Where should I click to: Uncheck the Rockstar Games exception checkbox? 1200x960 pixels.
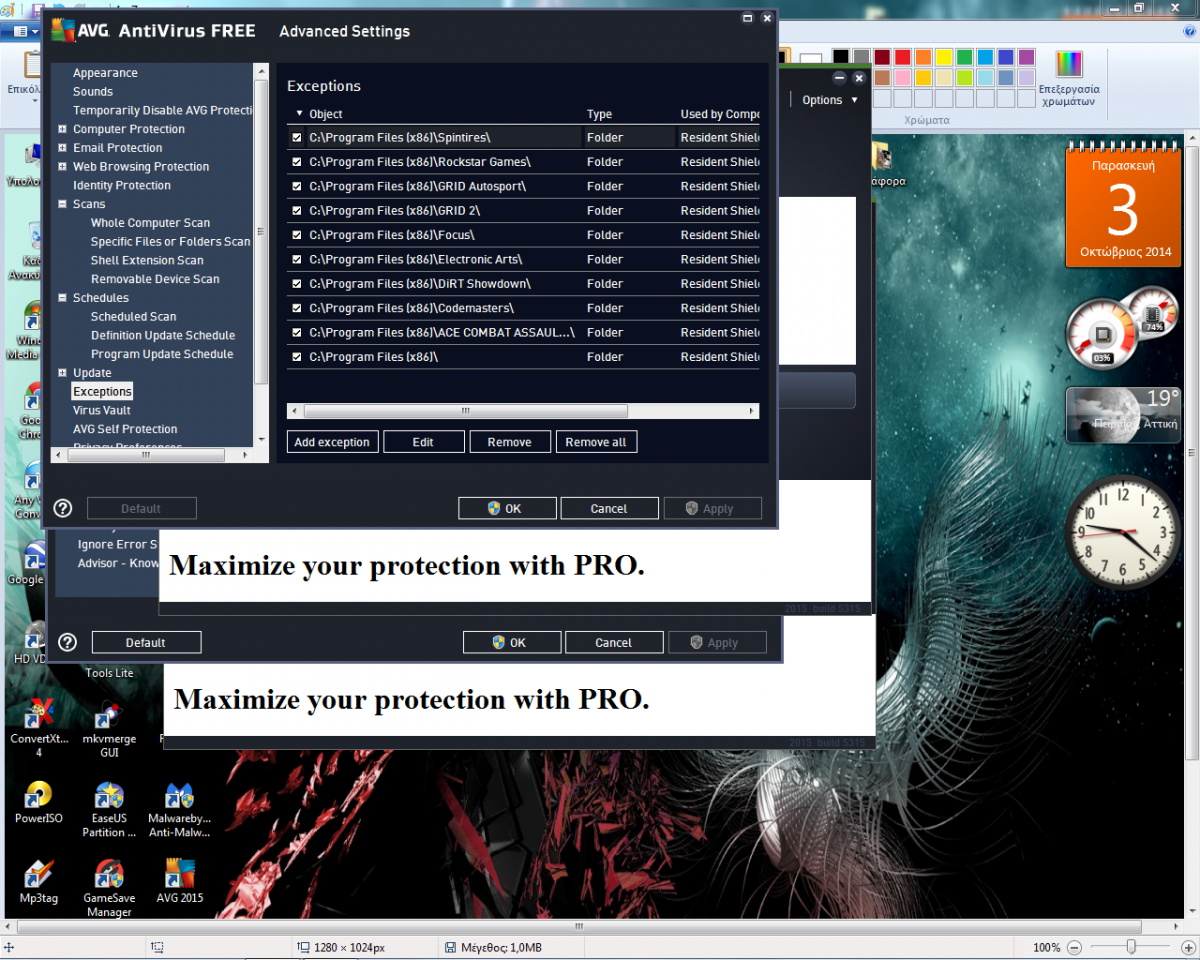click(297, 162)
